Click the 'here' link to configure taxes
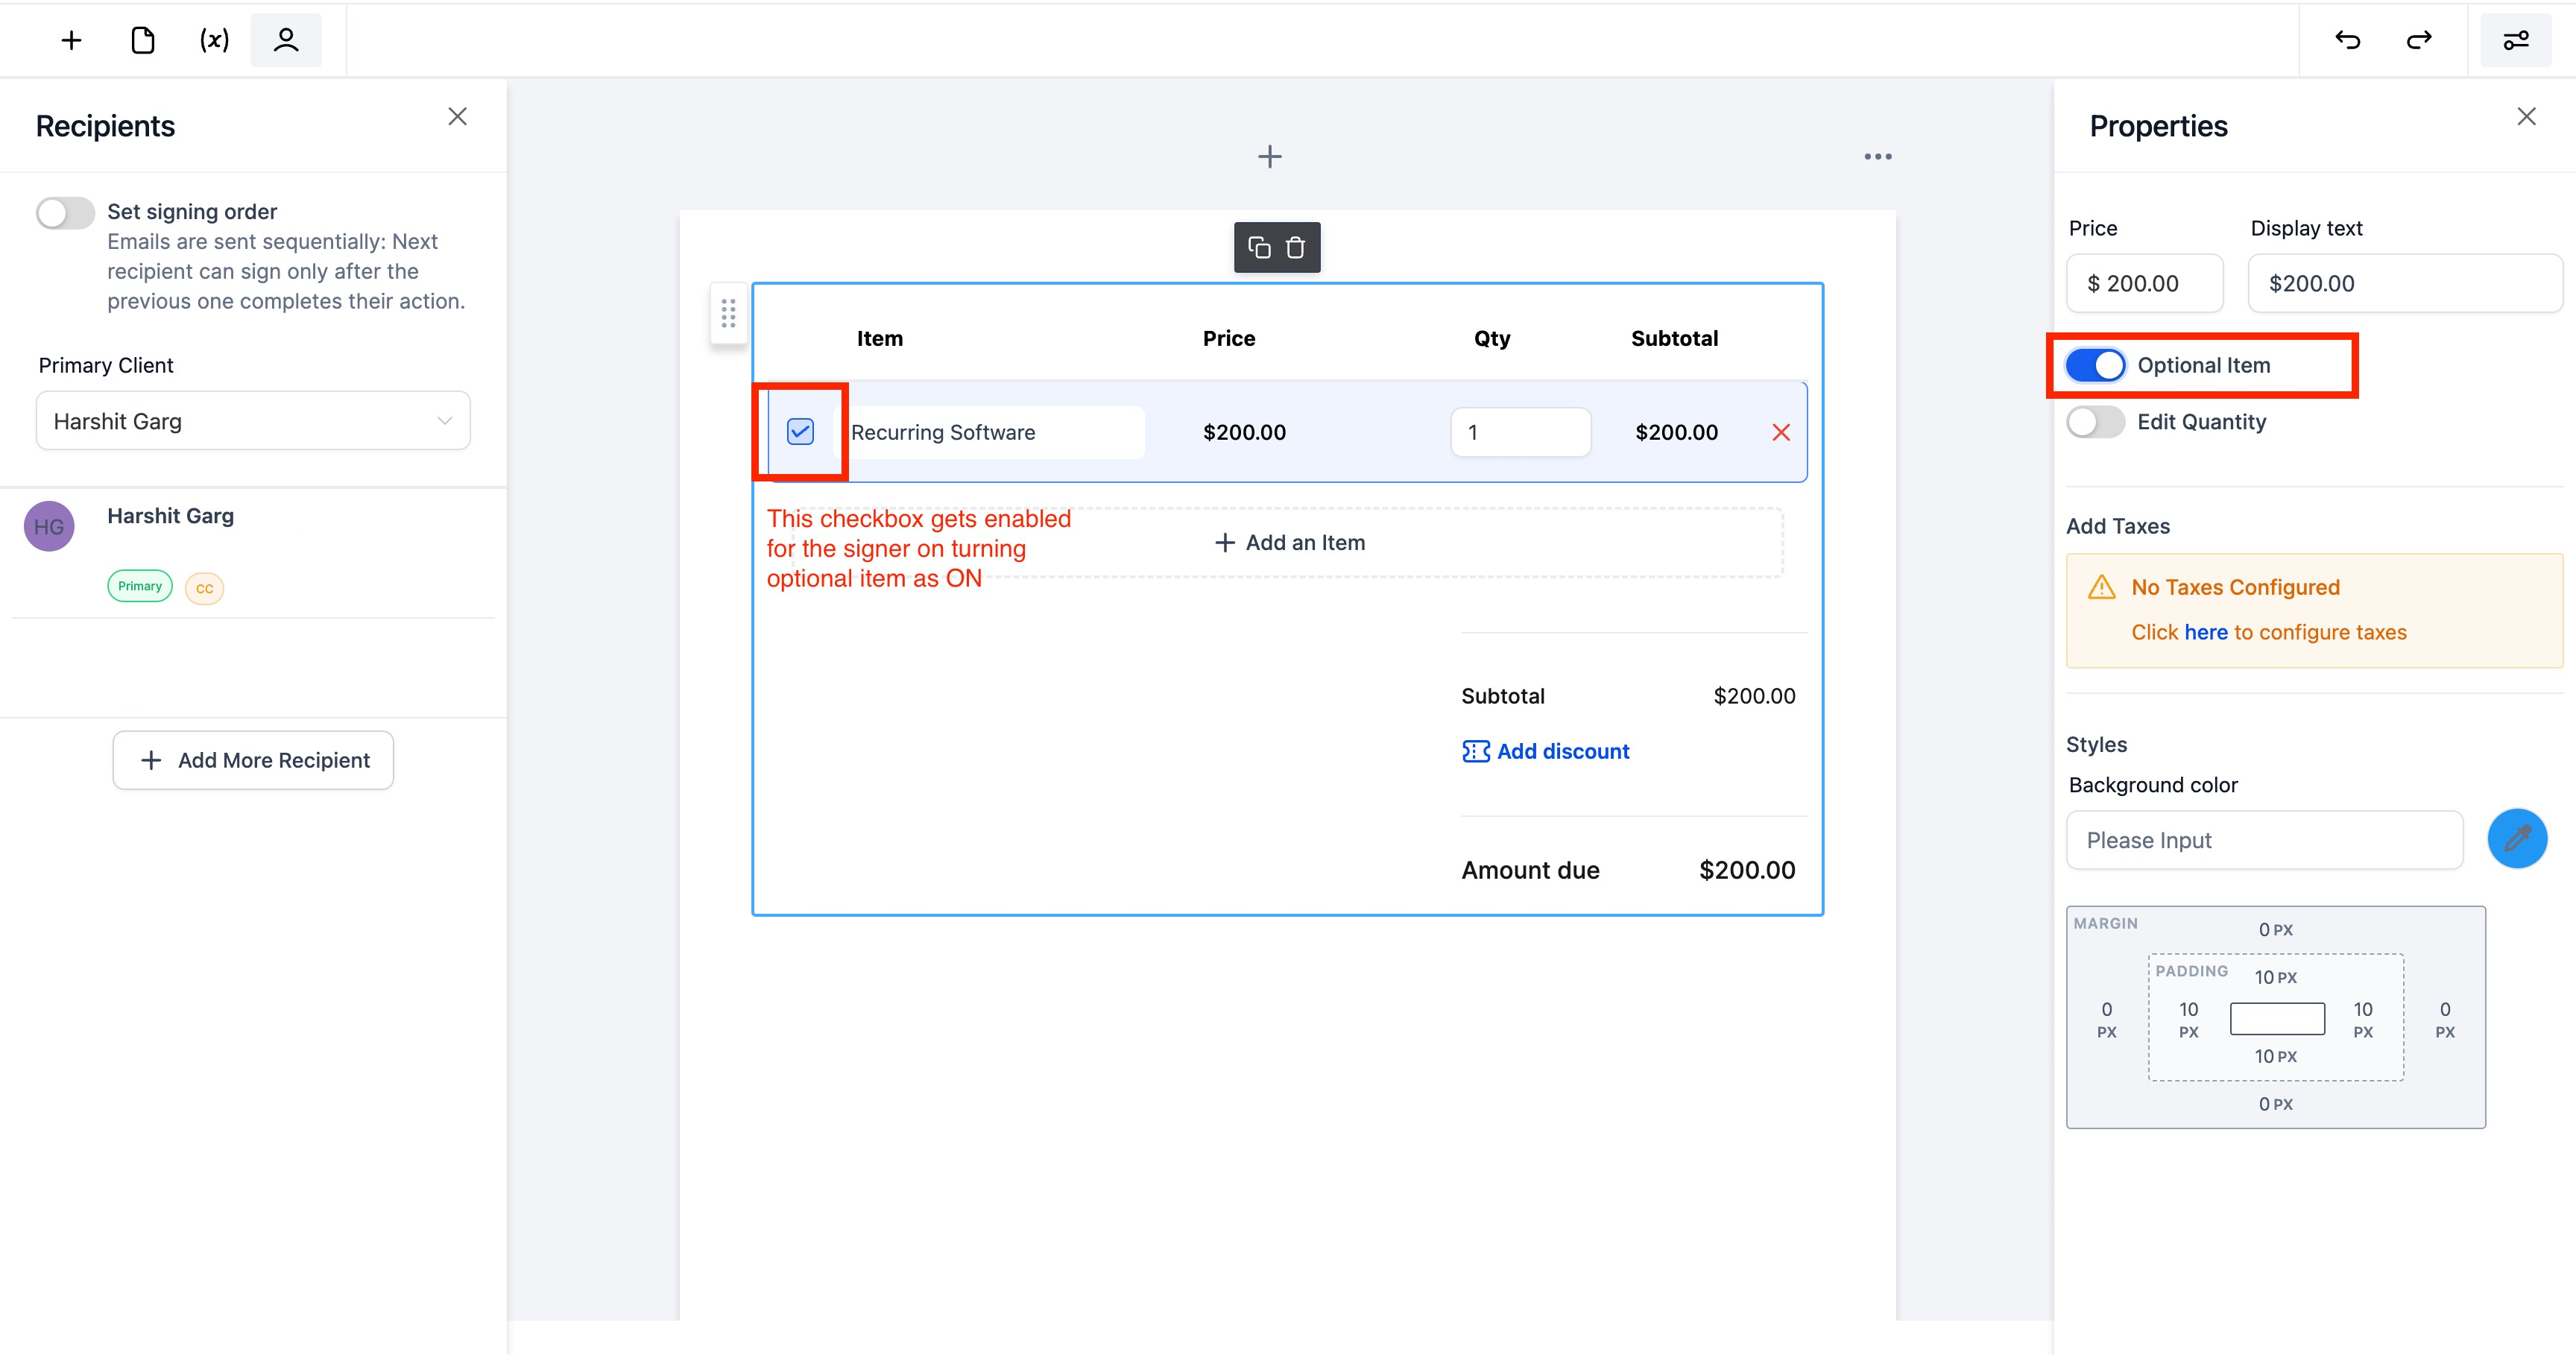Image resolution: width=2576 pixels, height=1355 pixels. point(2205,632)
